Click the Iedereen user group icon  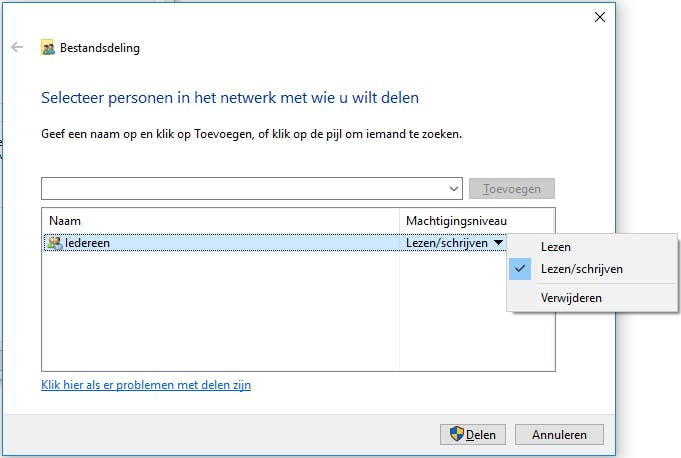coord(54,242)
